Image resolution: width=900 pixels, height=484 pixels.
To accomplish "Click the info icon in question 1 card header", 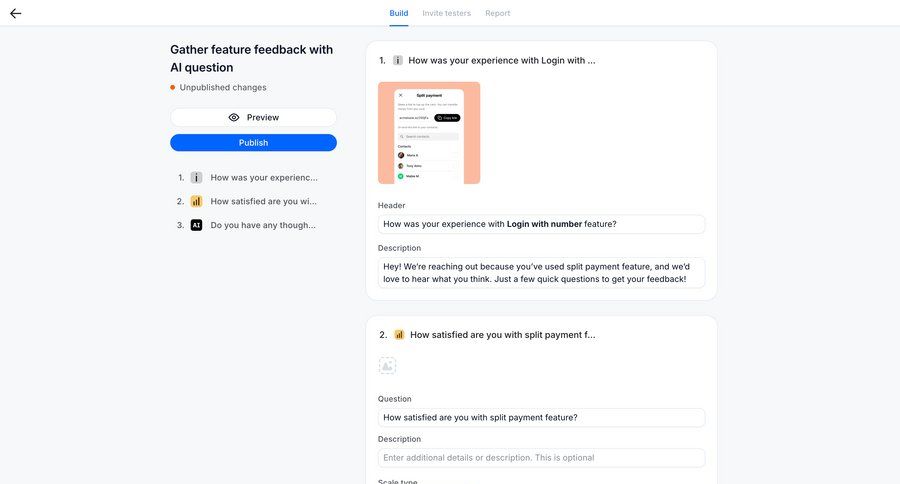I will coord(397,60).
